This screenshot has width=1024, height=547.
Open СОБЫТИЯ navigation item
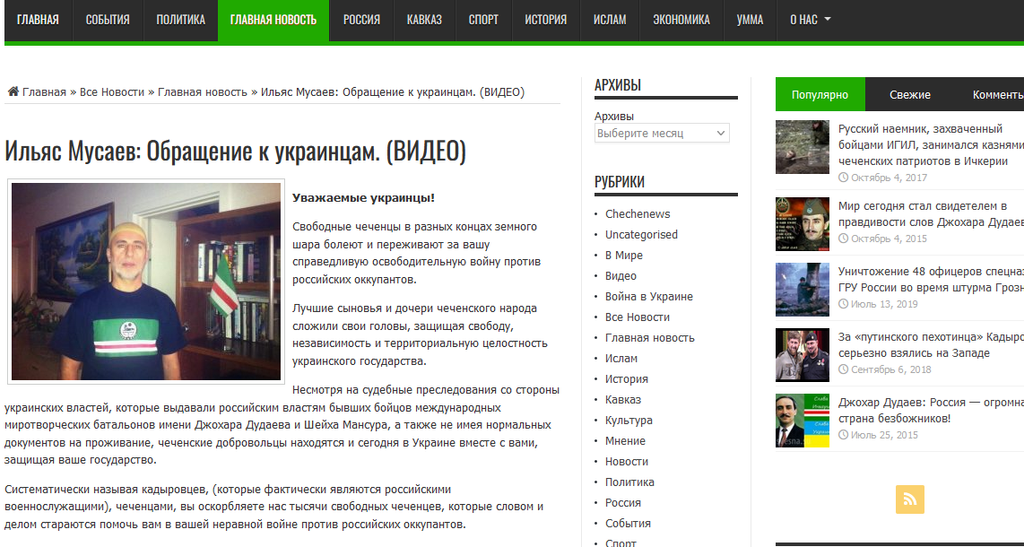107,20
